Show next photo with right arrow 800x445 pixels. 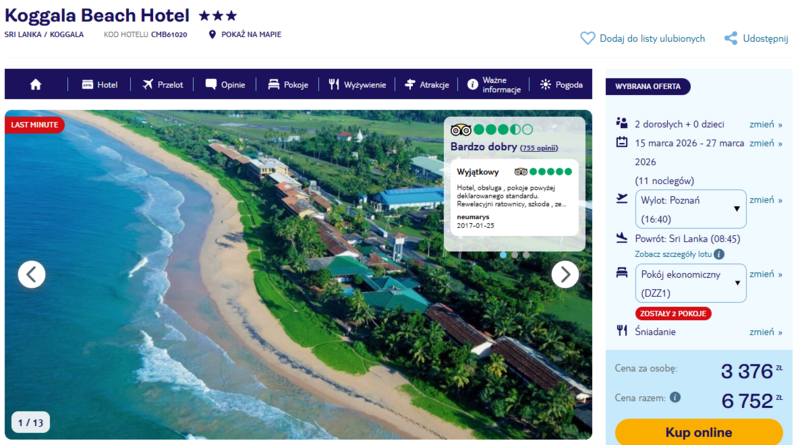[565, 274]
